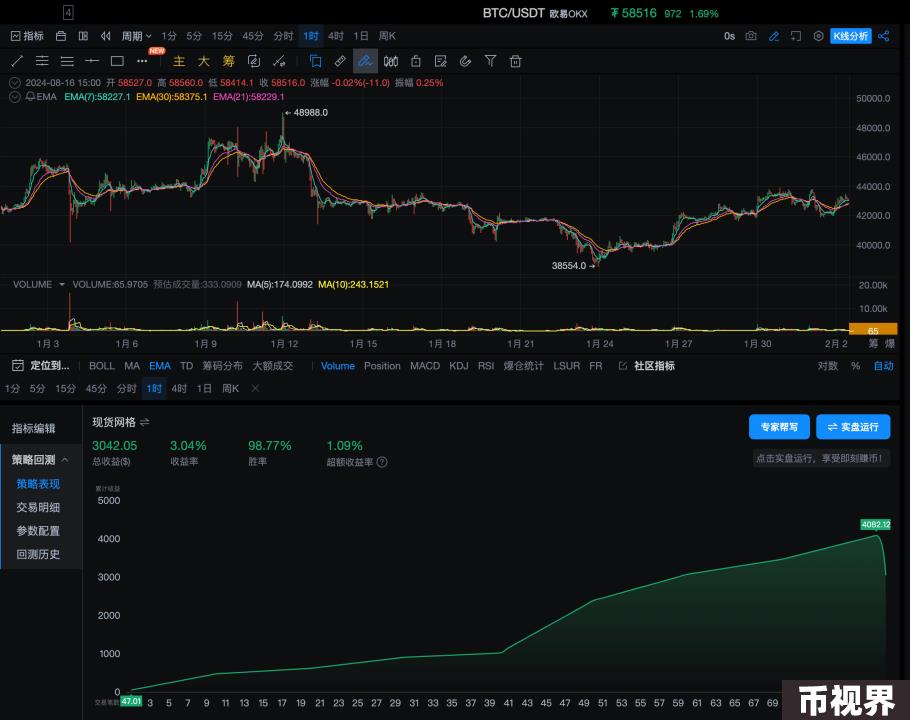The image size is (910, 720).
Task: Select the parallel channel lines tool
Action: [42, 61]
